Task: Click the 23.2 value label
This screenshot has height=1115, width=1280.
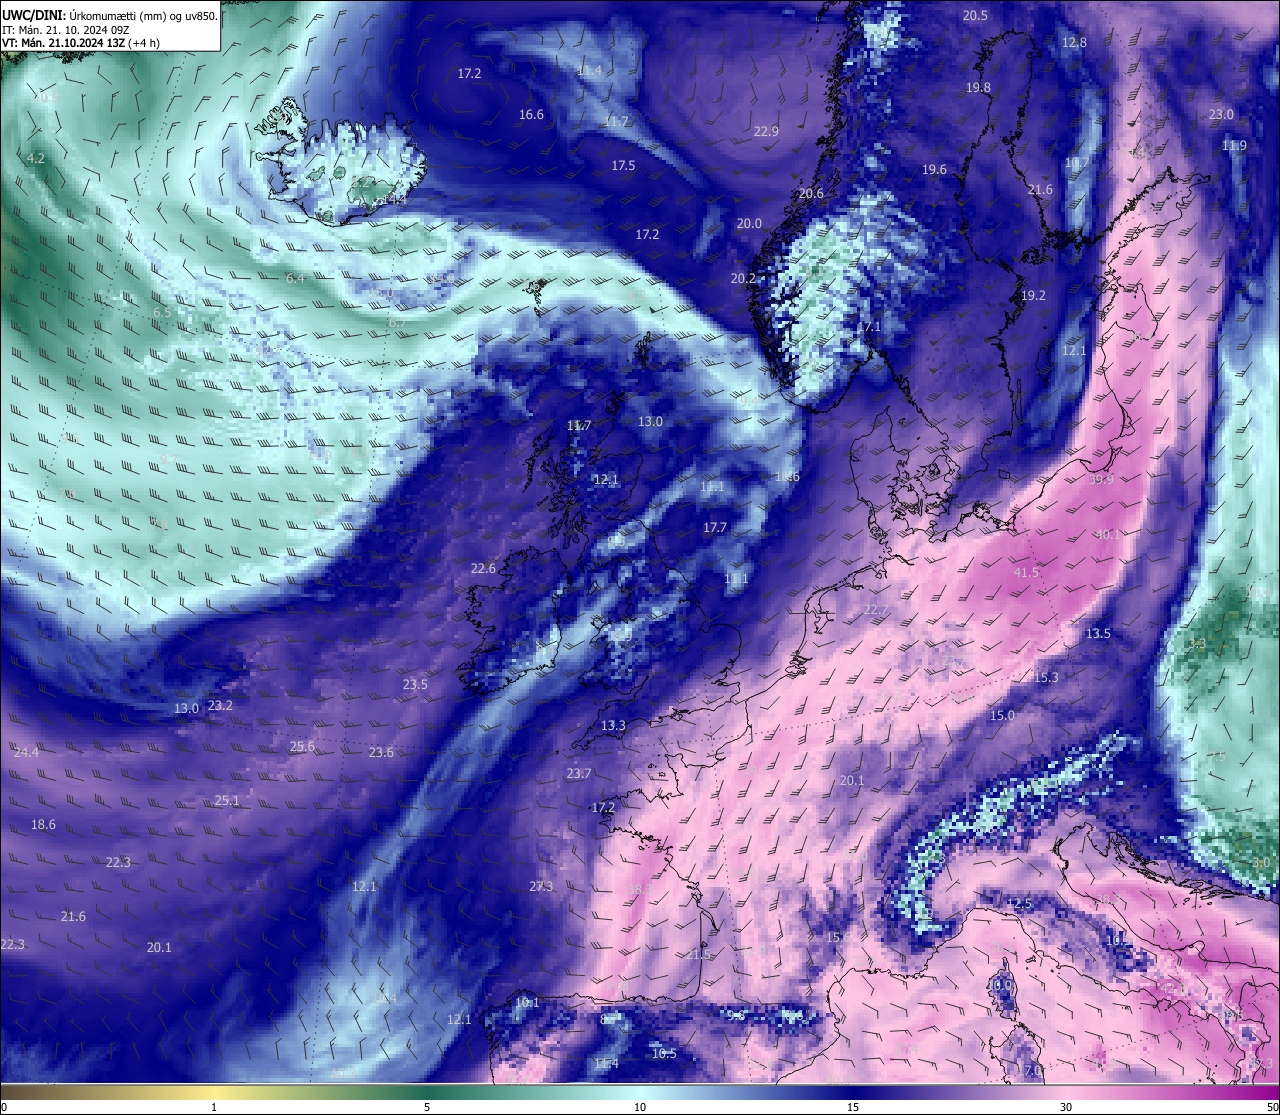Action: coord(220,705)
